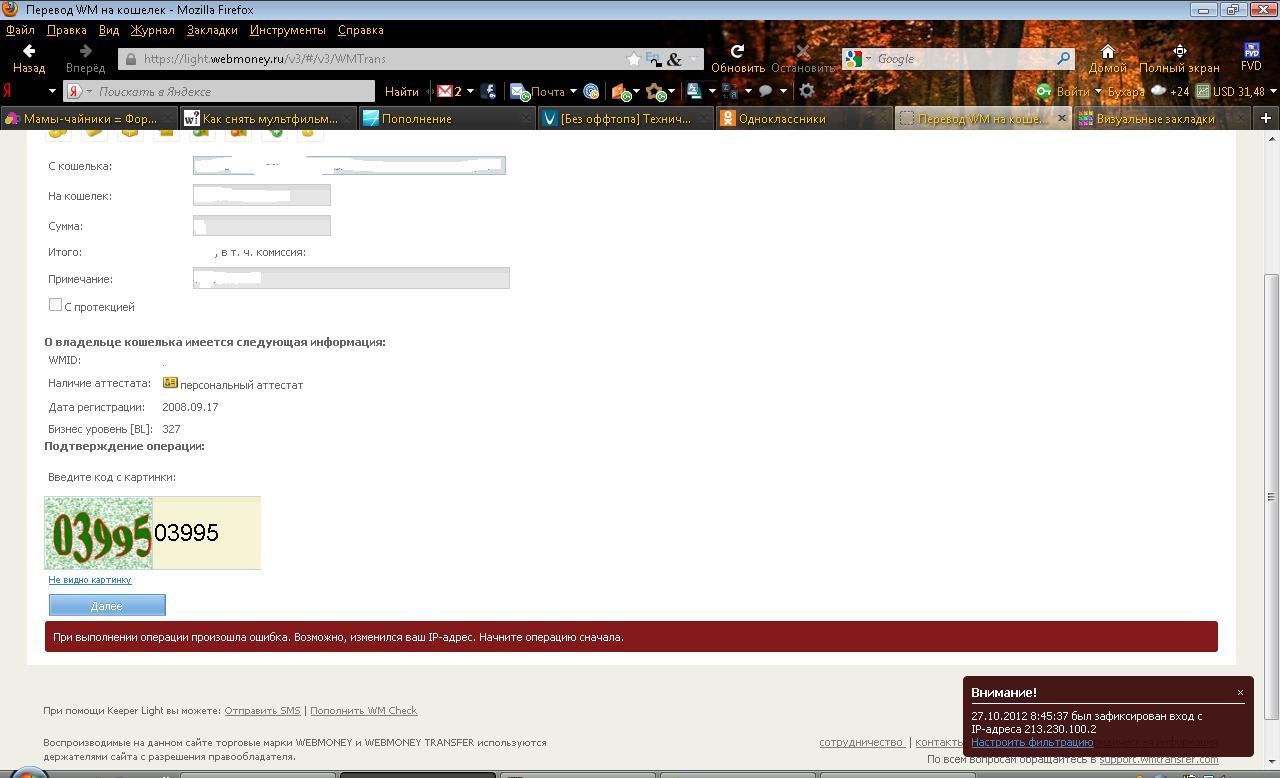Expand the USD rate dropdown arrow
The image size is (1280, 778).
click(1274, 91)
